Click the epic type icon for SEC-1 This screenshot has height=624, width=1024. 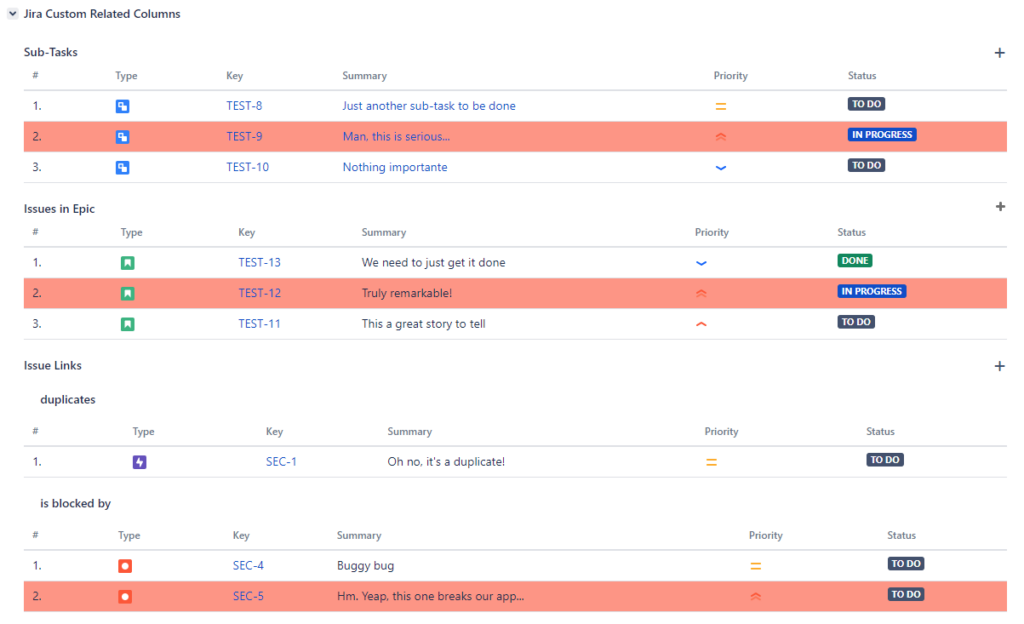(139, 462)
